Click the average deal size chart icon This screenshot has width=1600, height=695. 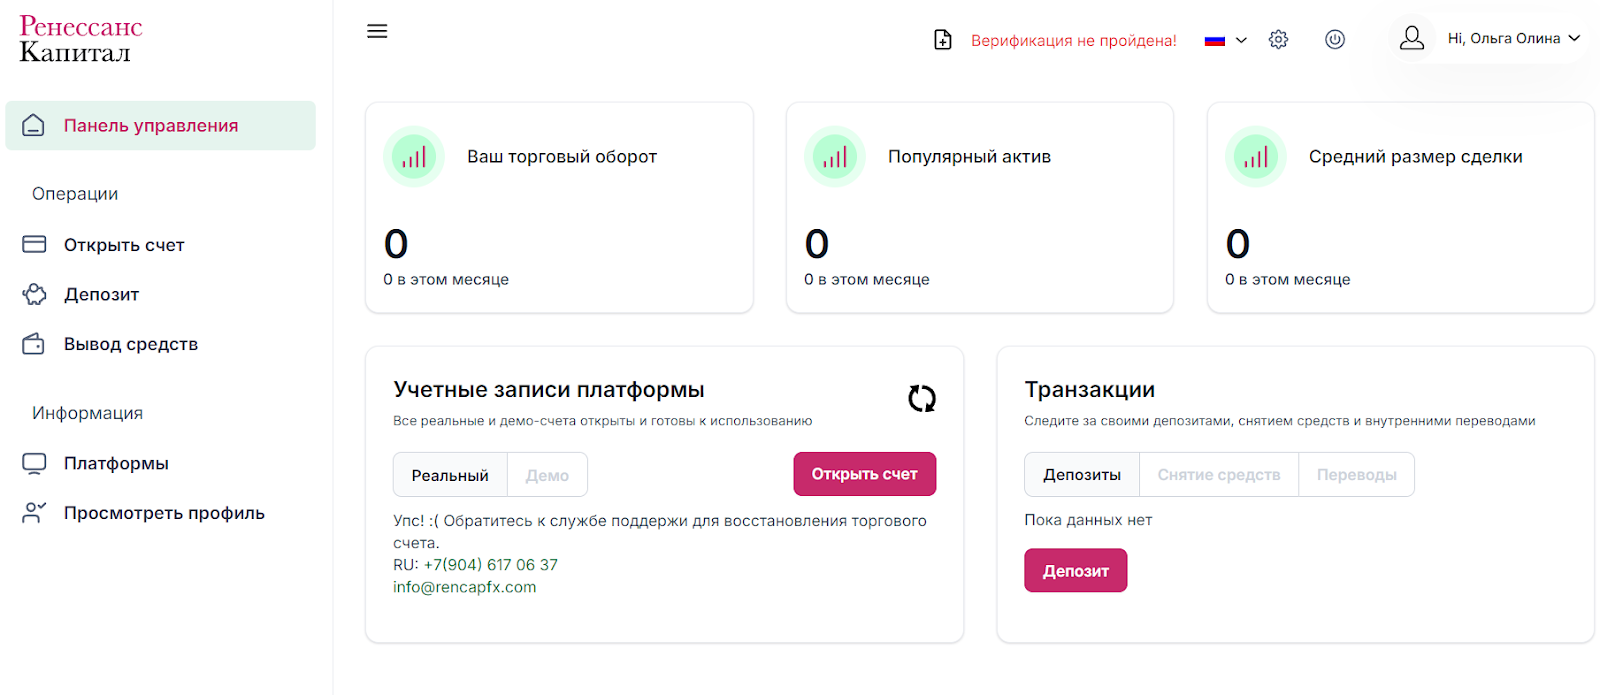click(x=1256, y=157)
